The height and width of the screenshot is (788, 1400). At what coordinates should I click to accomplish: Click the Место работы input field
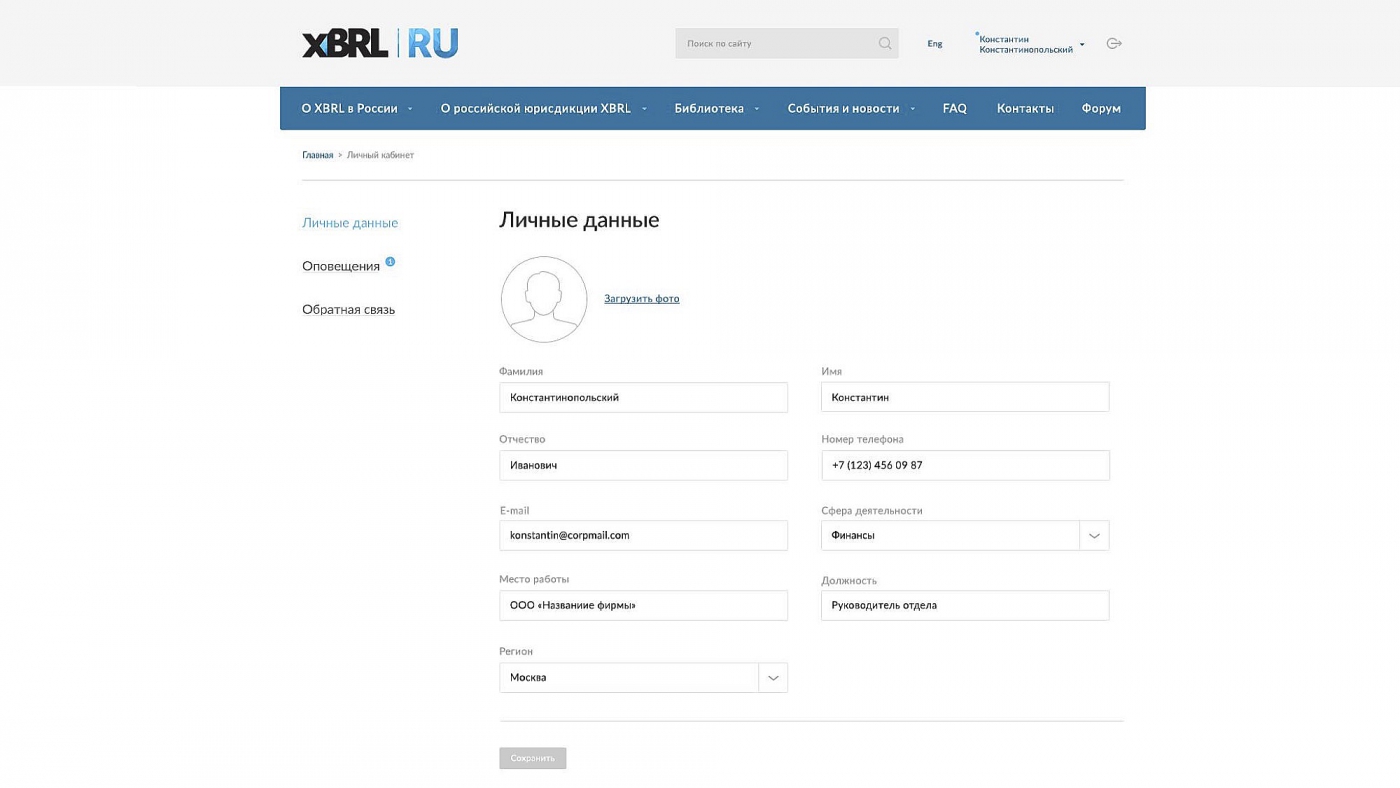click(643, 605)
